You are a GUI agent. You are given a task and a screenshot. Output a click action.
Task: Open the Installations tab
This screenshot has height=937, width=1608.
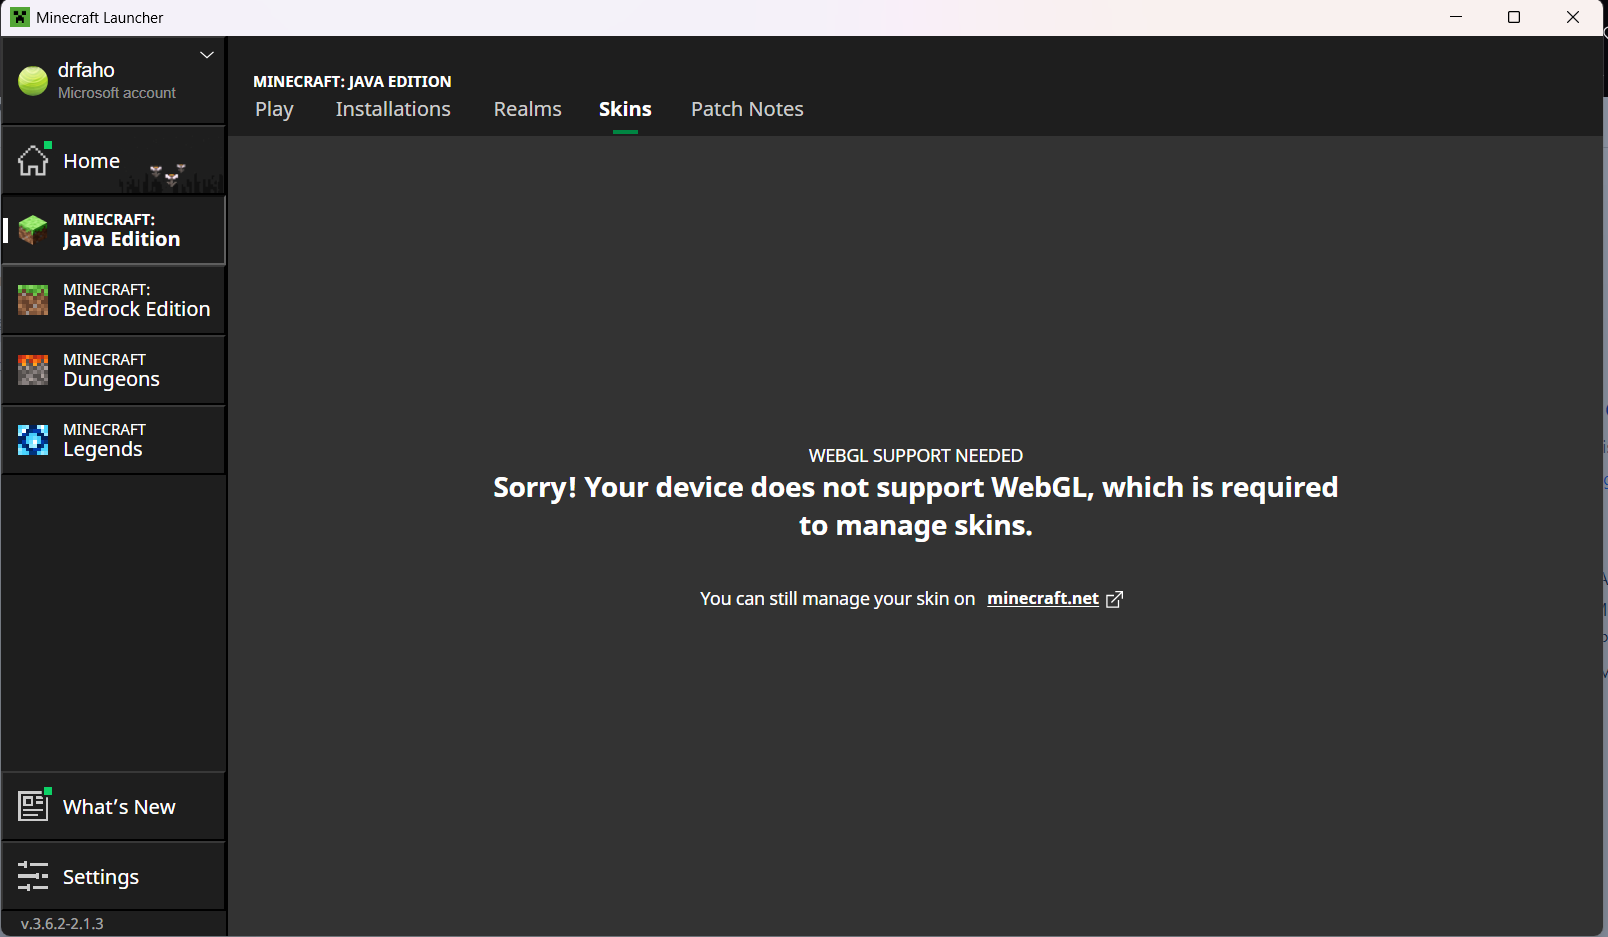click(x=393, y=109)
